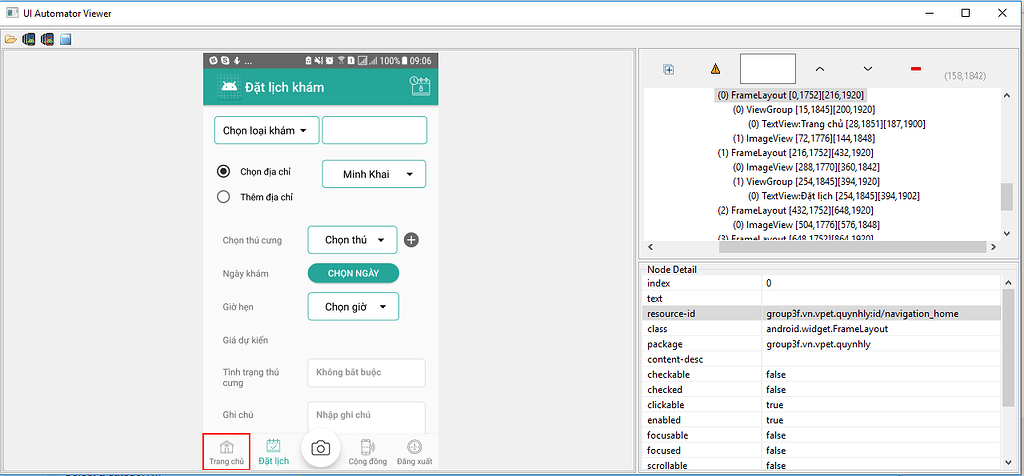Select TextView:Đặt lịch tree node
1024x476 pixels.
(x=834, y=196)
